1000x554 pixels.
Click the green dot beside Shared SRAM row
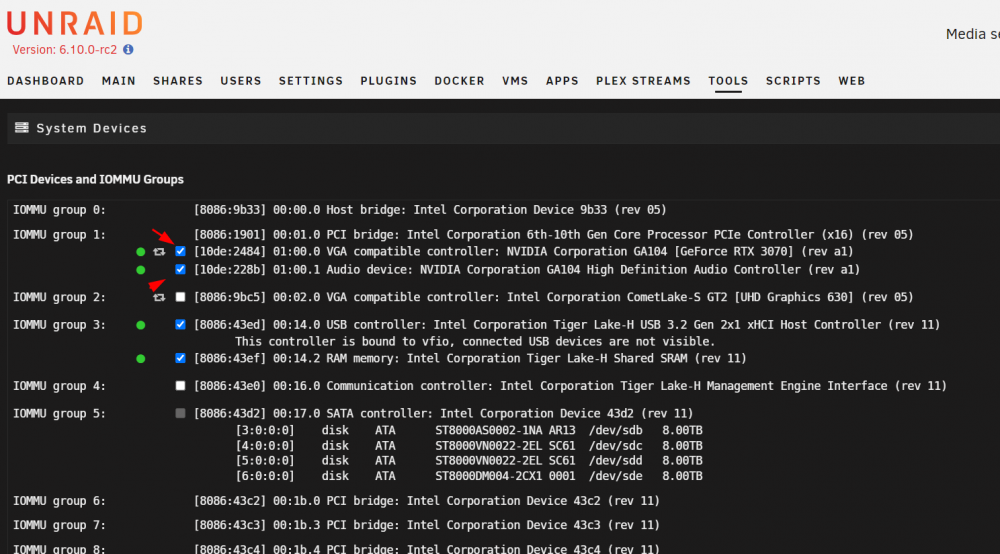140,359
